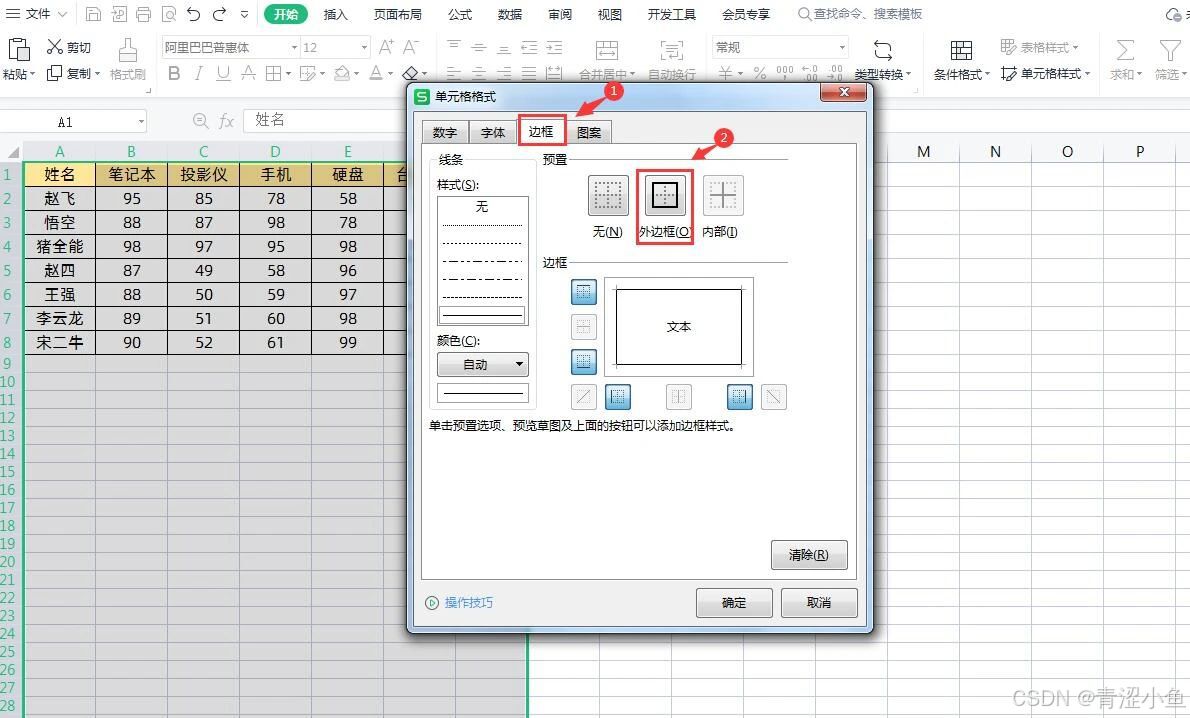The image size is (1190, 718).
Task: Click the fx insert function icon
Action: (226, 121)
